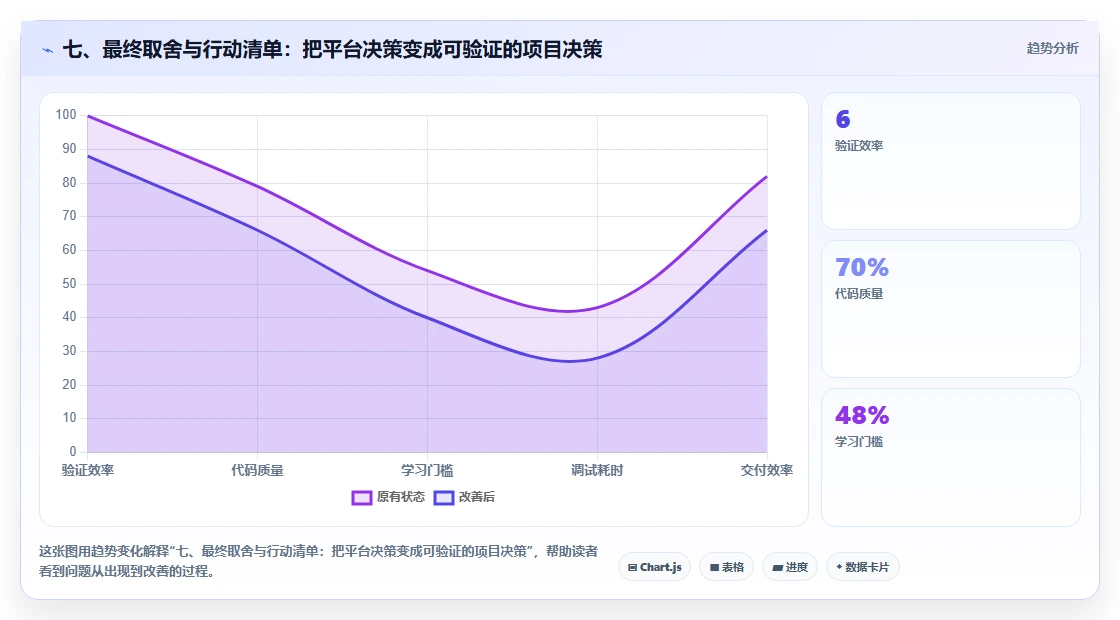Click the 100 y-axis tick label

[x=66, y=115]
